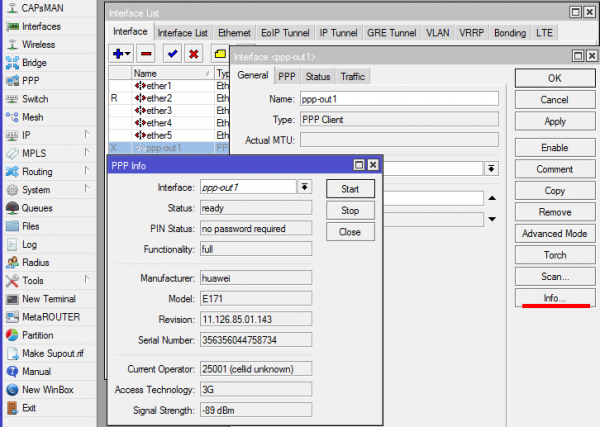
Task: Switch to the Status tab
Action: coord(318,77)
